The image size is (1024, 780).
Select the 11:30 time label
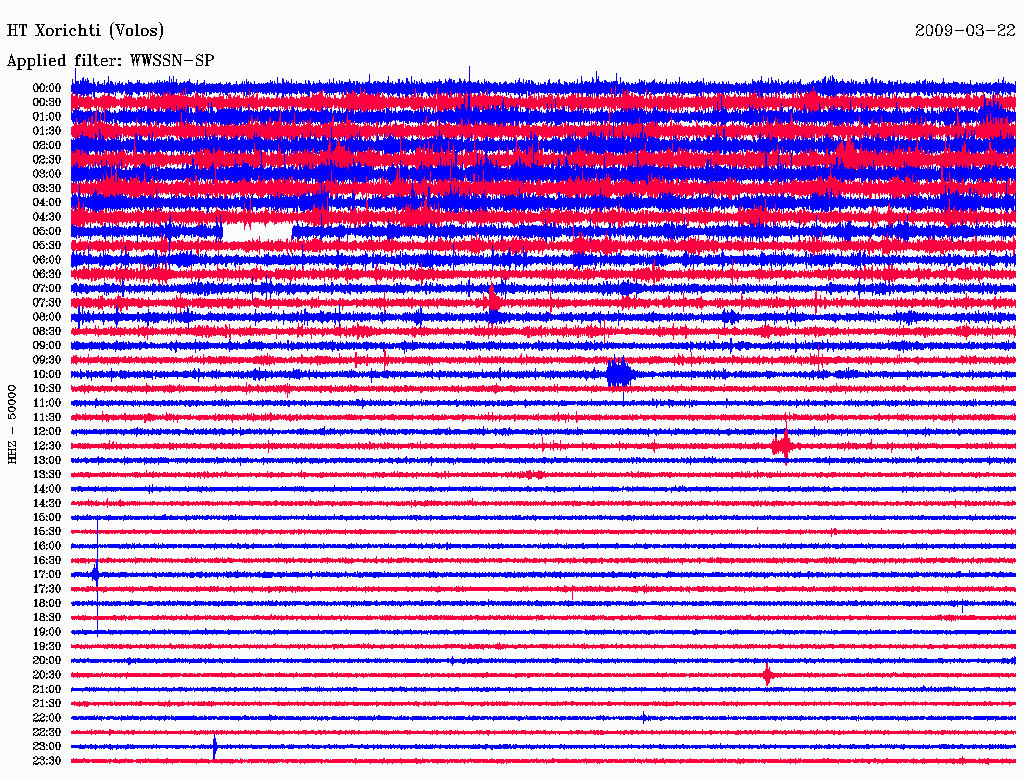click(x=46, y=417)
